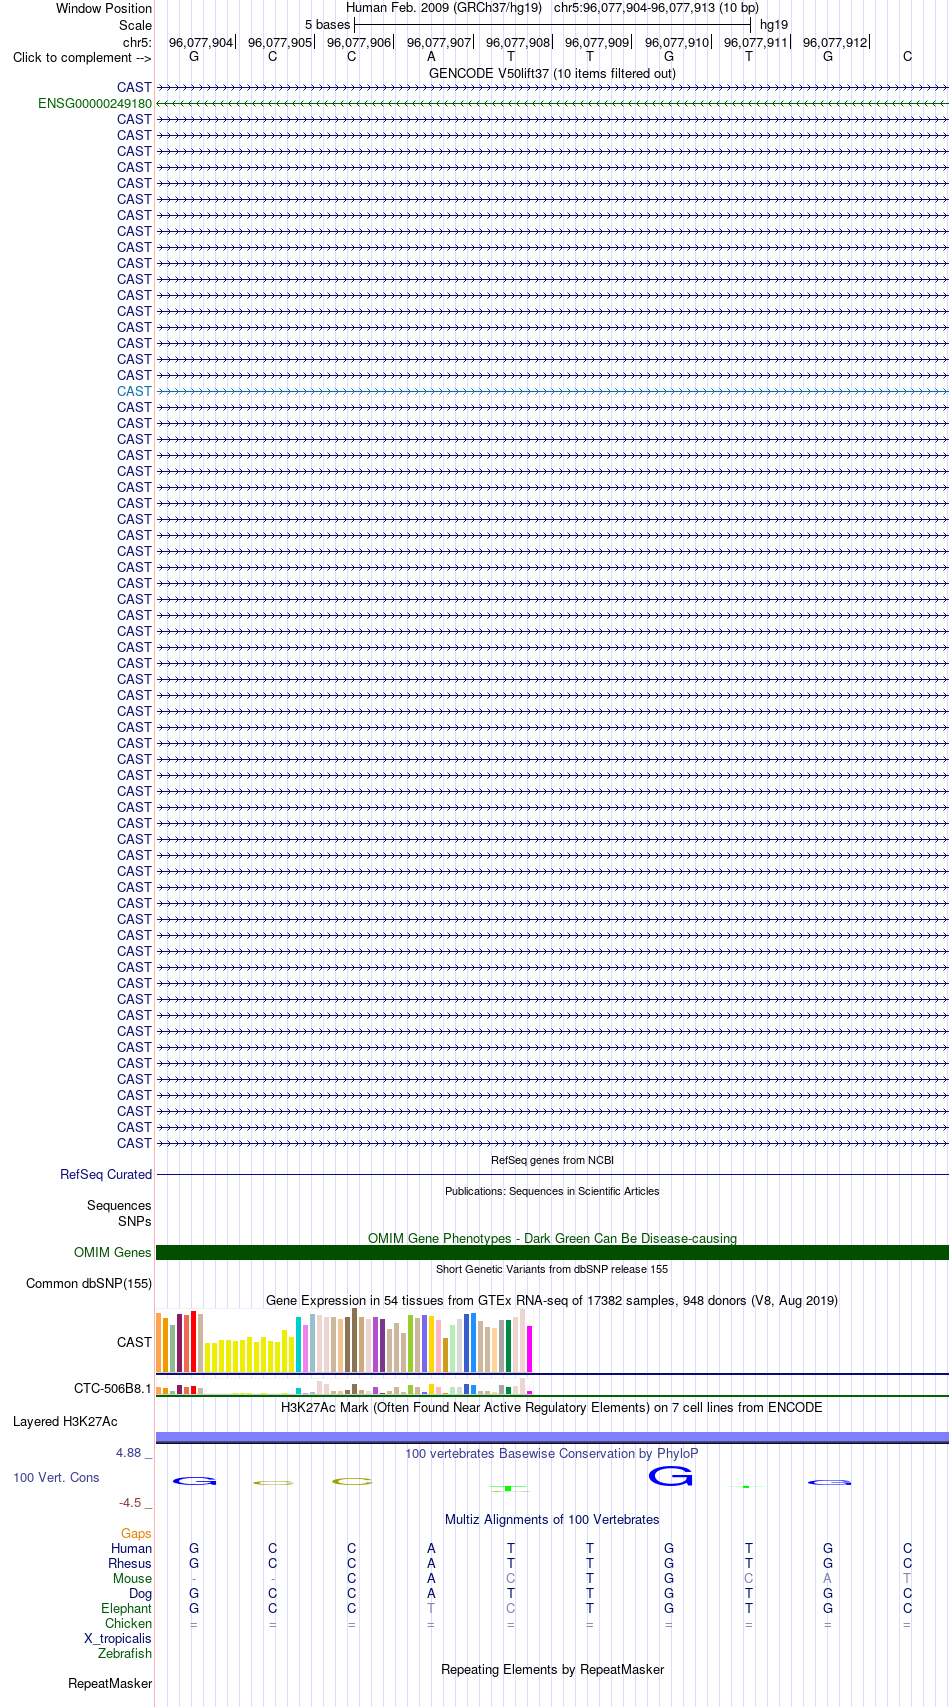Screen dimensions: 950x1707
Task: Click 'Repeating Elements by RepeatMasker' title
Action: [x=552, y=1669]
